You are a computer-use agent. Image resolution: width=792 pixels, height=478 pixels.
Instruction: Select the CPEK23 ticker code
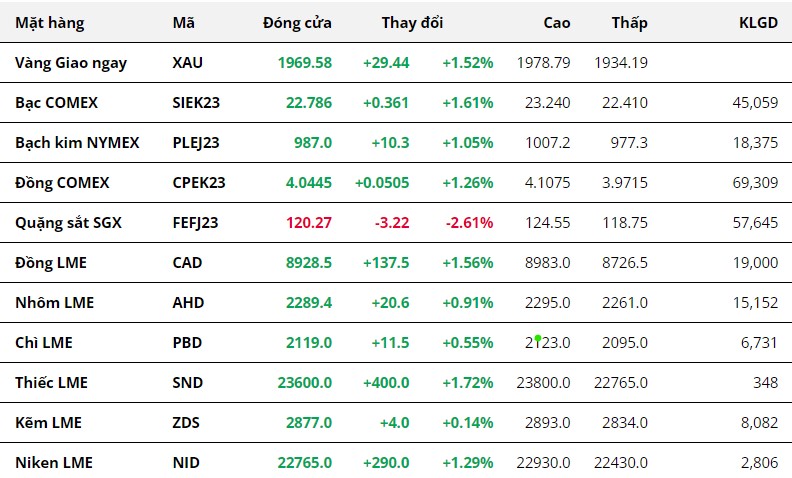coord(199,183)
